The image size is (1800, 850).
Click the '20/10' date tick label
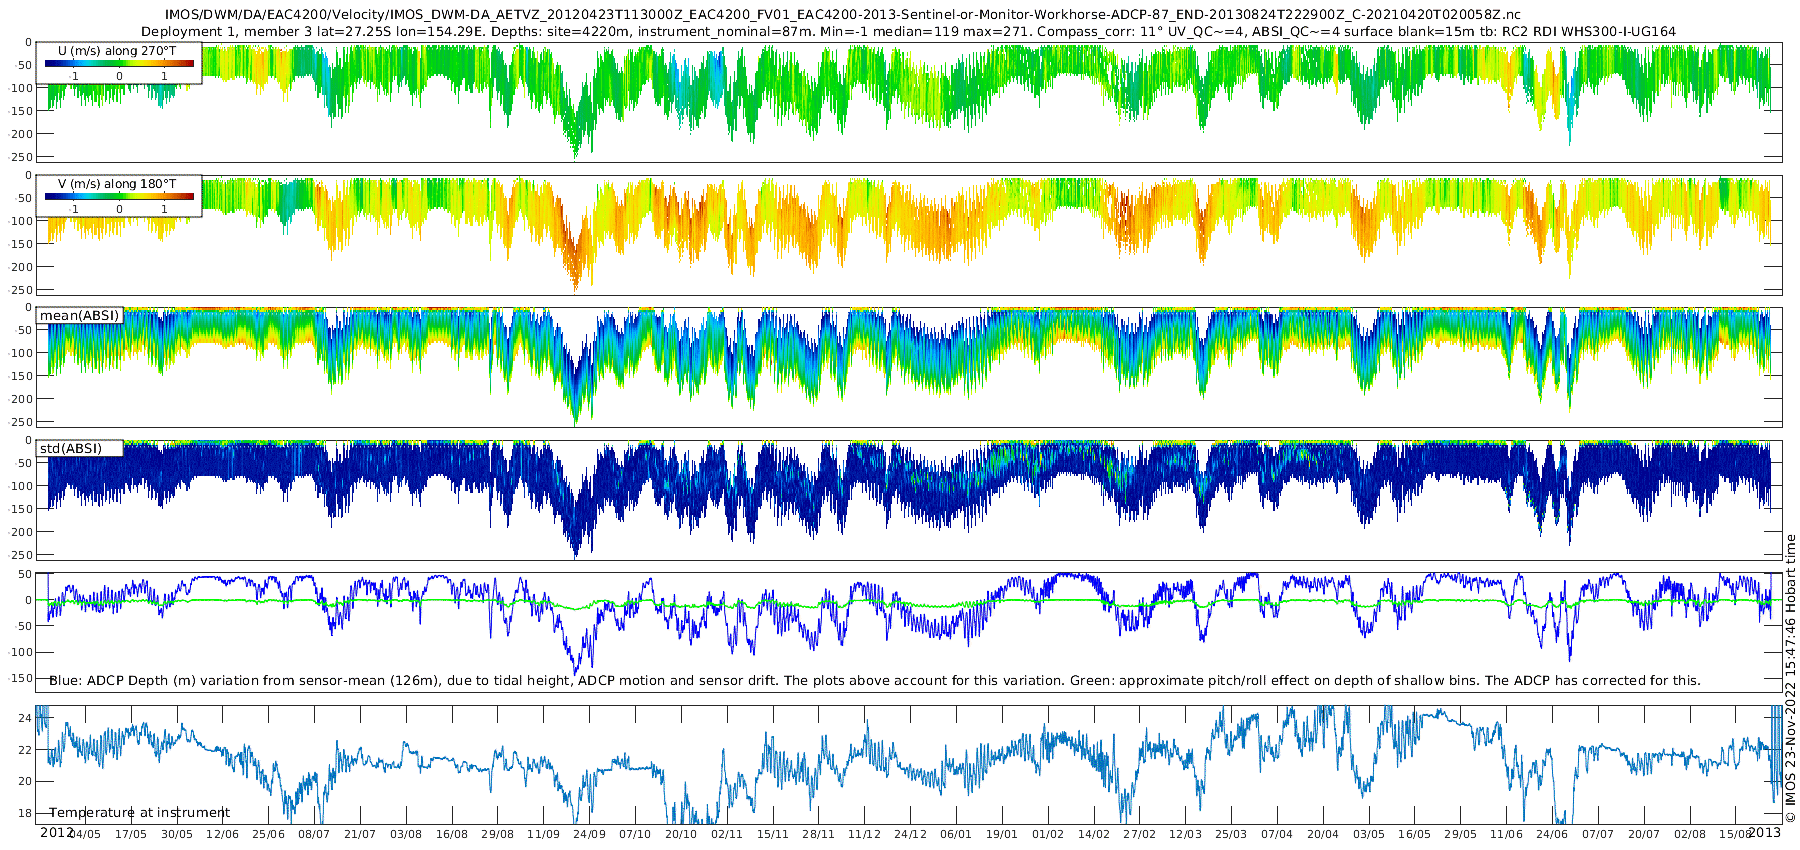click(x=681, y=834)
